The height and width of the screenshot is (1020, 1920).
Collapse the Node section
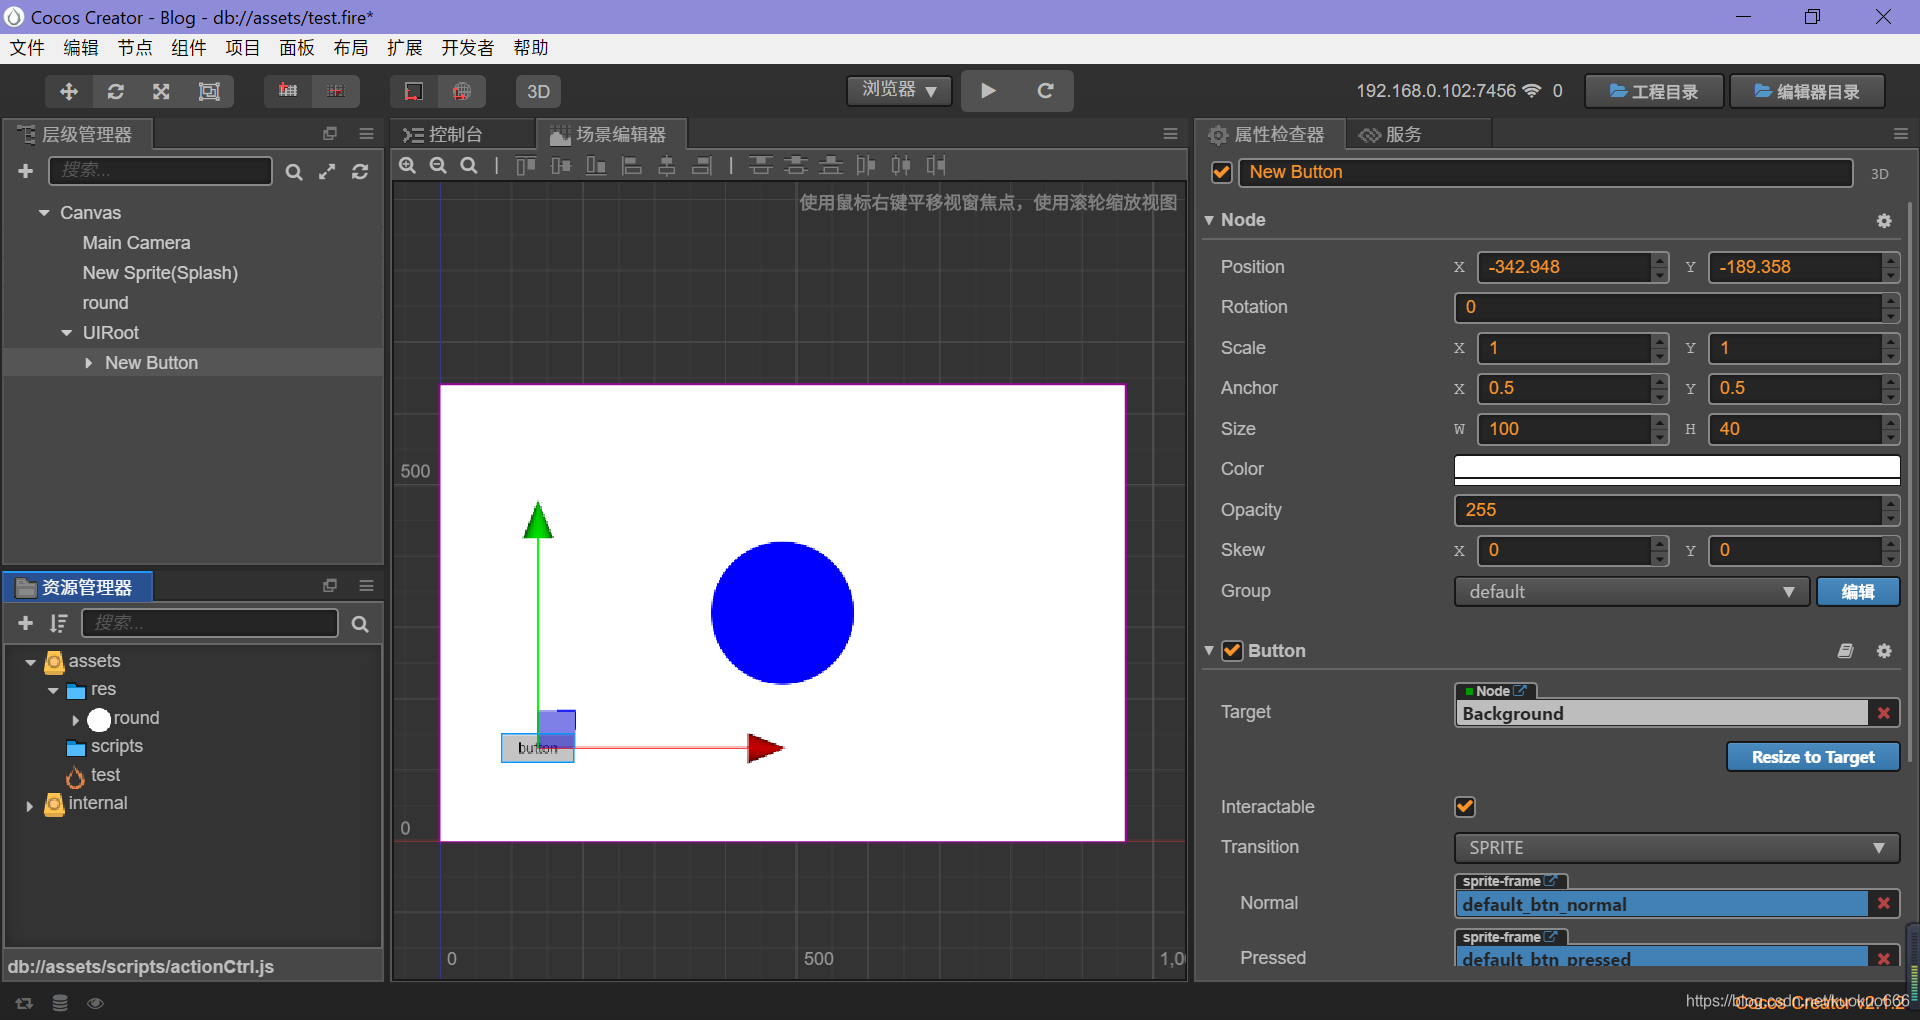coord(1209,220)
